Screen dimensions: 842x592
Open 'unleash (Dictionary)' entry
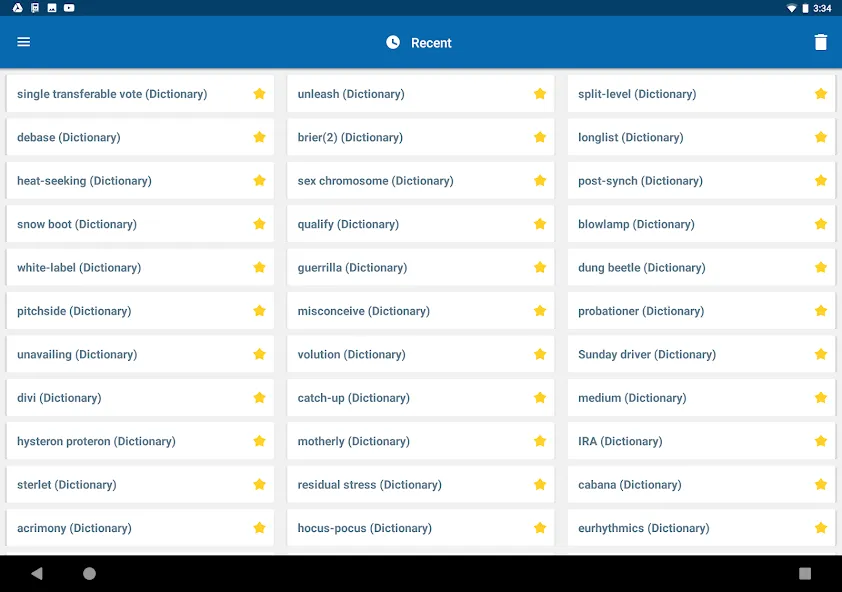tap(420, 94)
